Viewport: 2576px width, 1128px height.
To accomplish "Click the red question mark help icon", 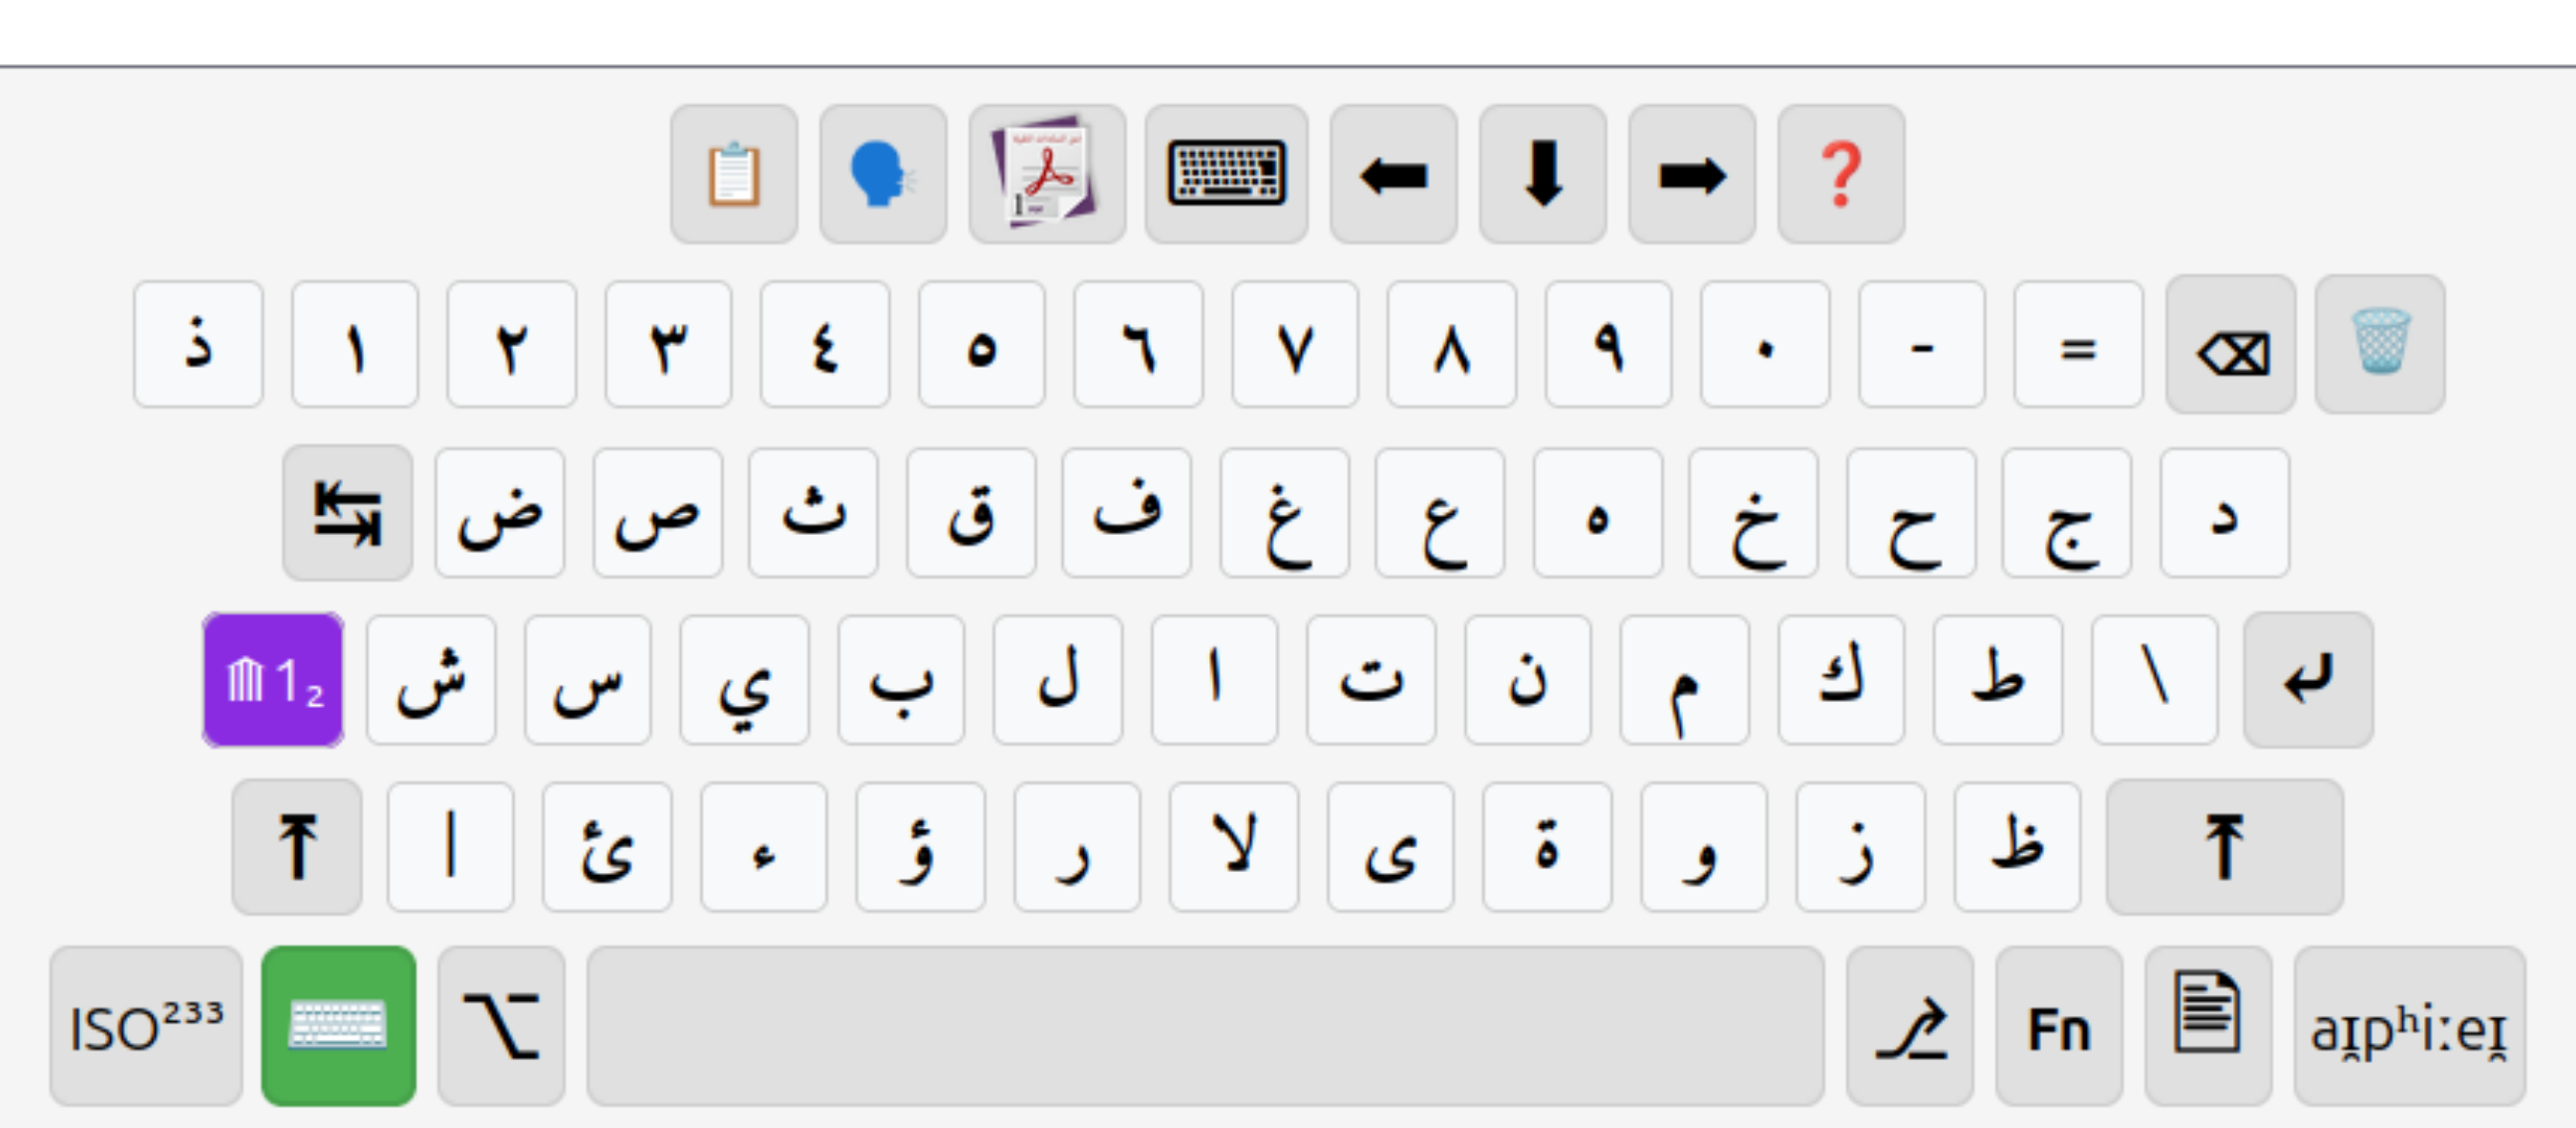I will [x=1840, y=175].
